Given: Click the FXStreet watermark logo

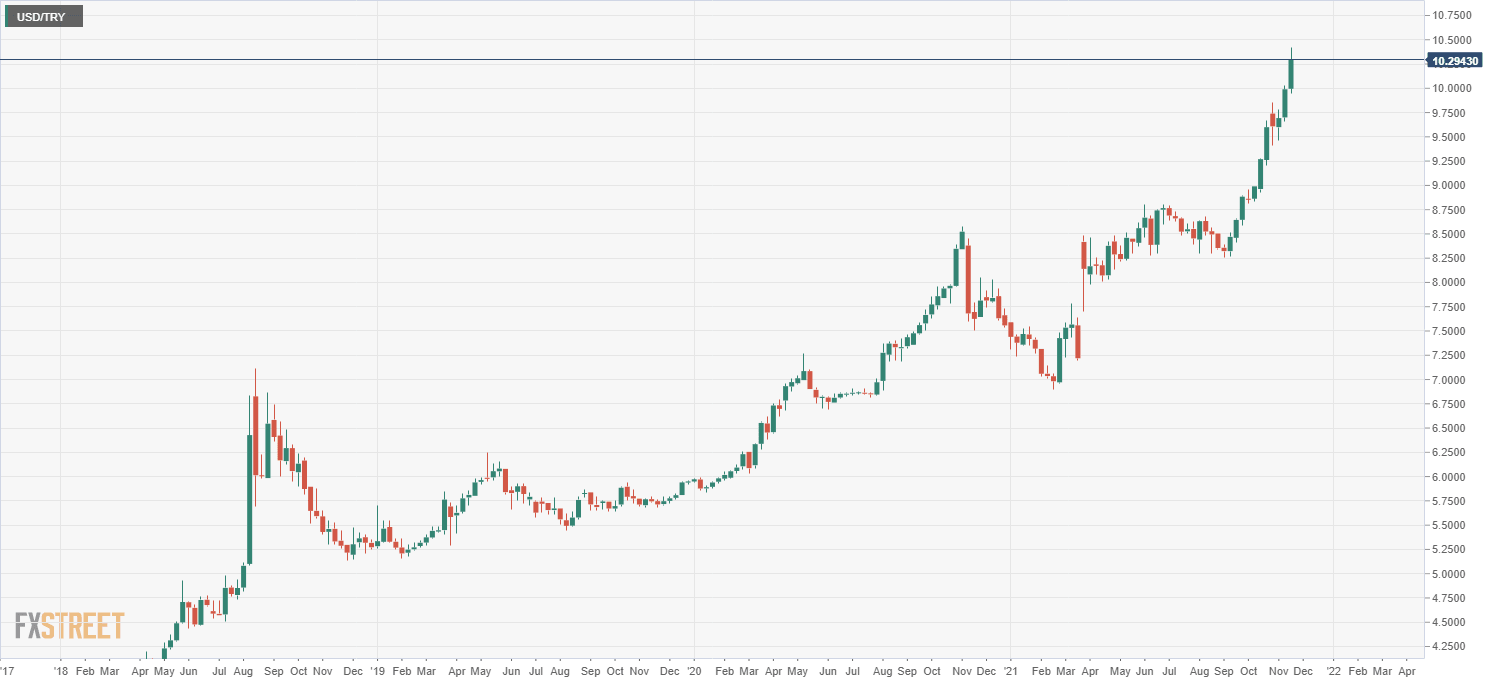Looking at the screenshot, I should (69, 626).
